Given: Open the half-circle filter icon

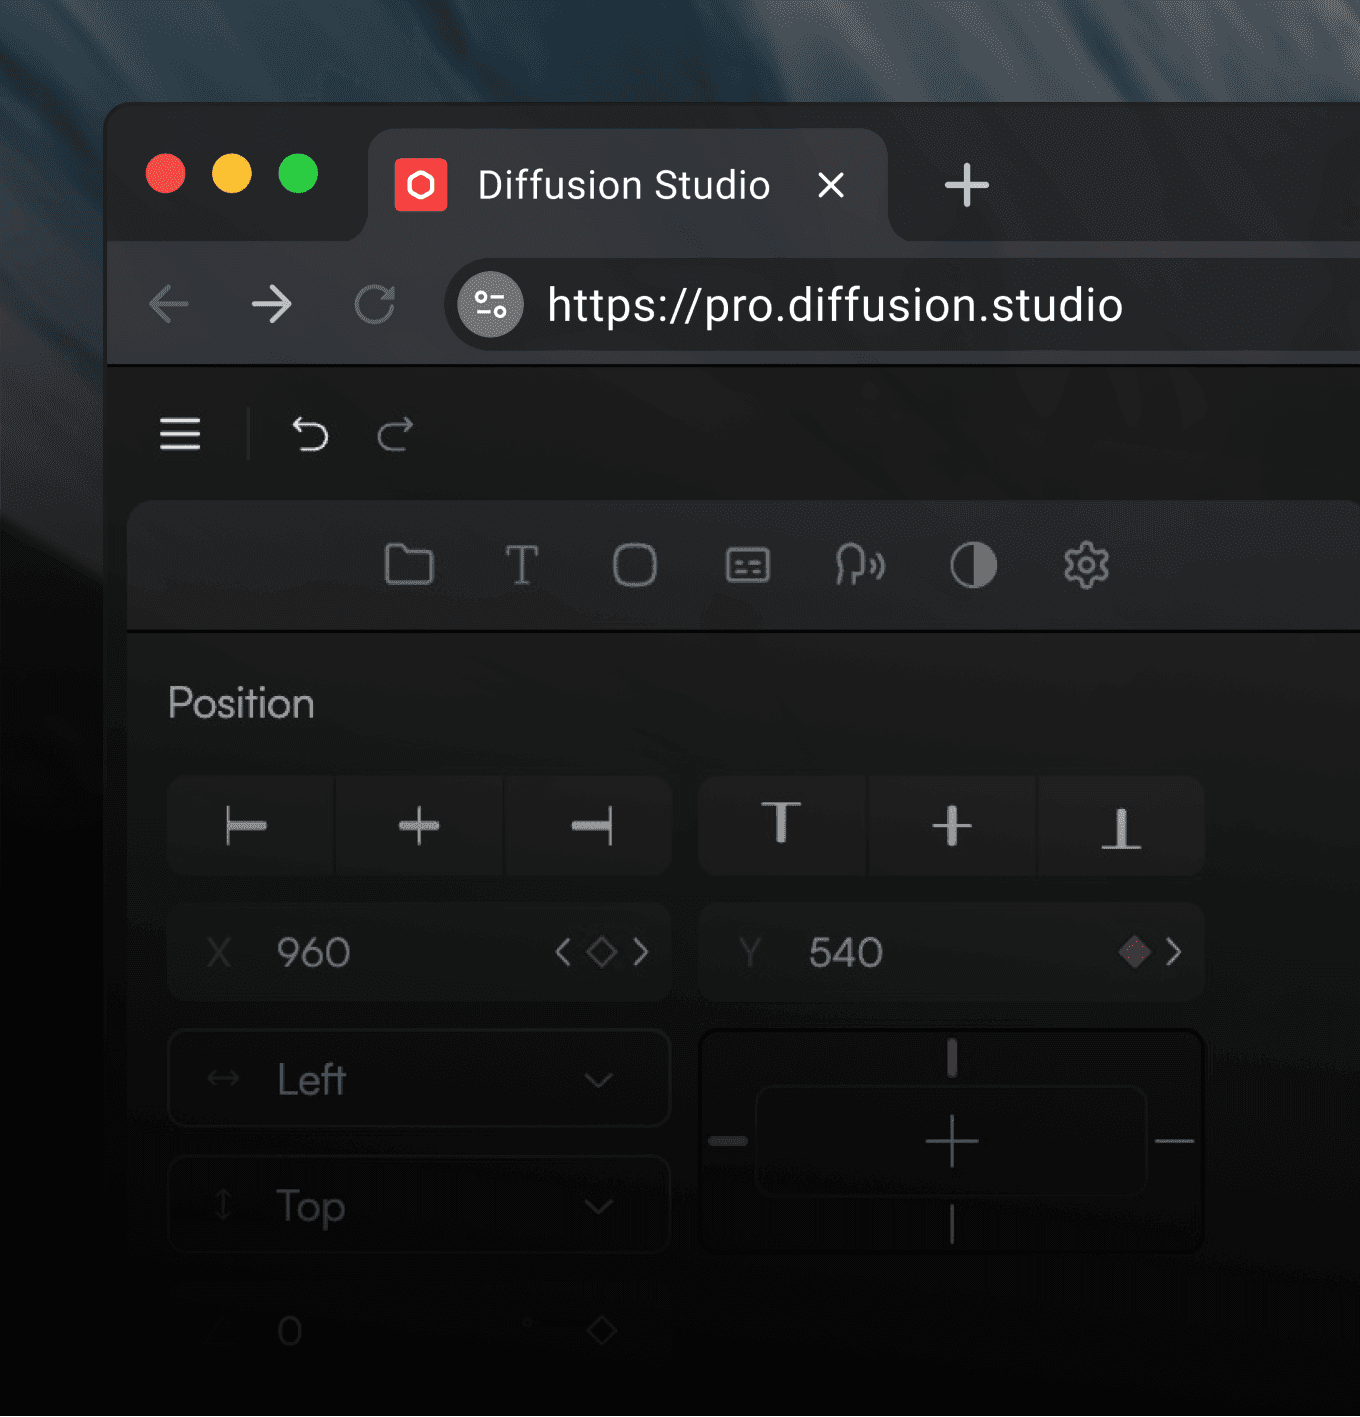Looking at the screenshot, I should coord(973,565).
